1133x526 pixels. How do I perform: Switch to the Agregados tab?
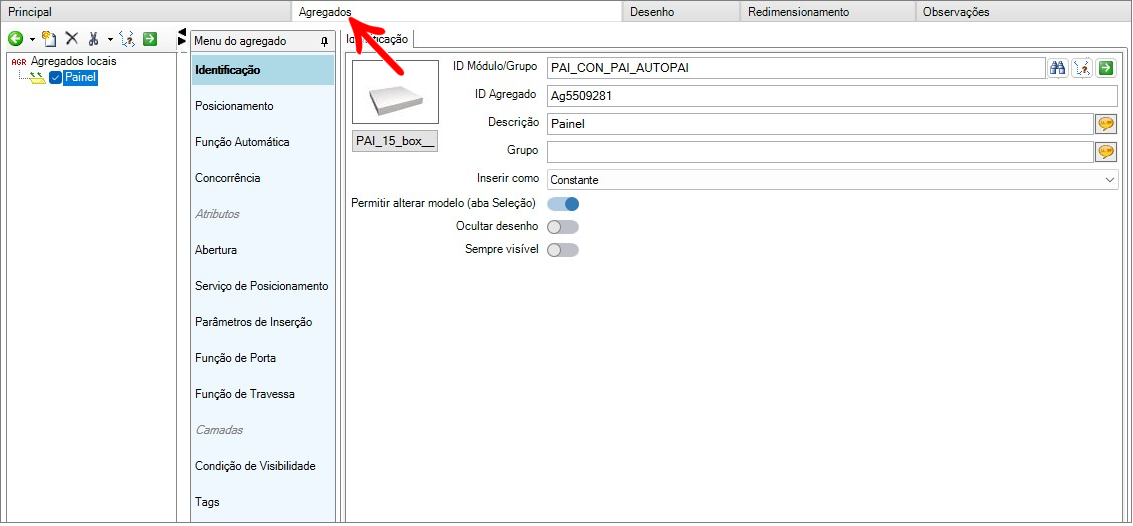457,12
